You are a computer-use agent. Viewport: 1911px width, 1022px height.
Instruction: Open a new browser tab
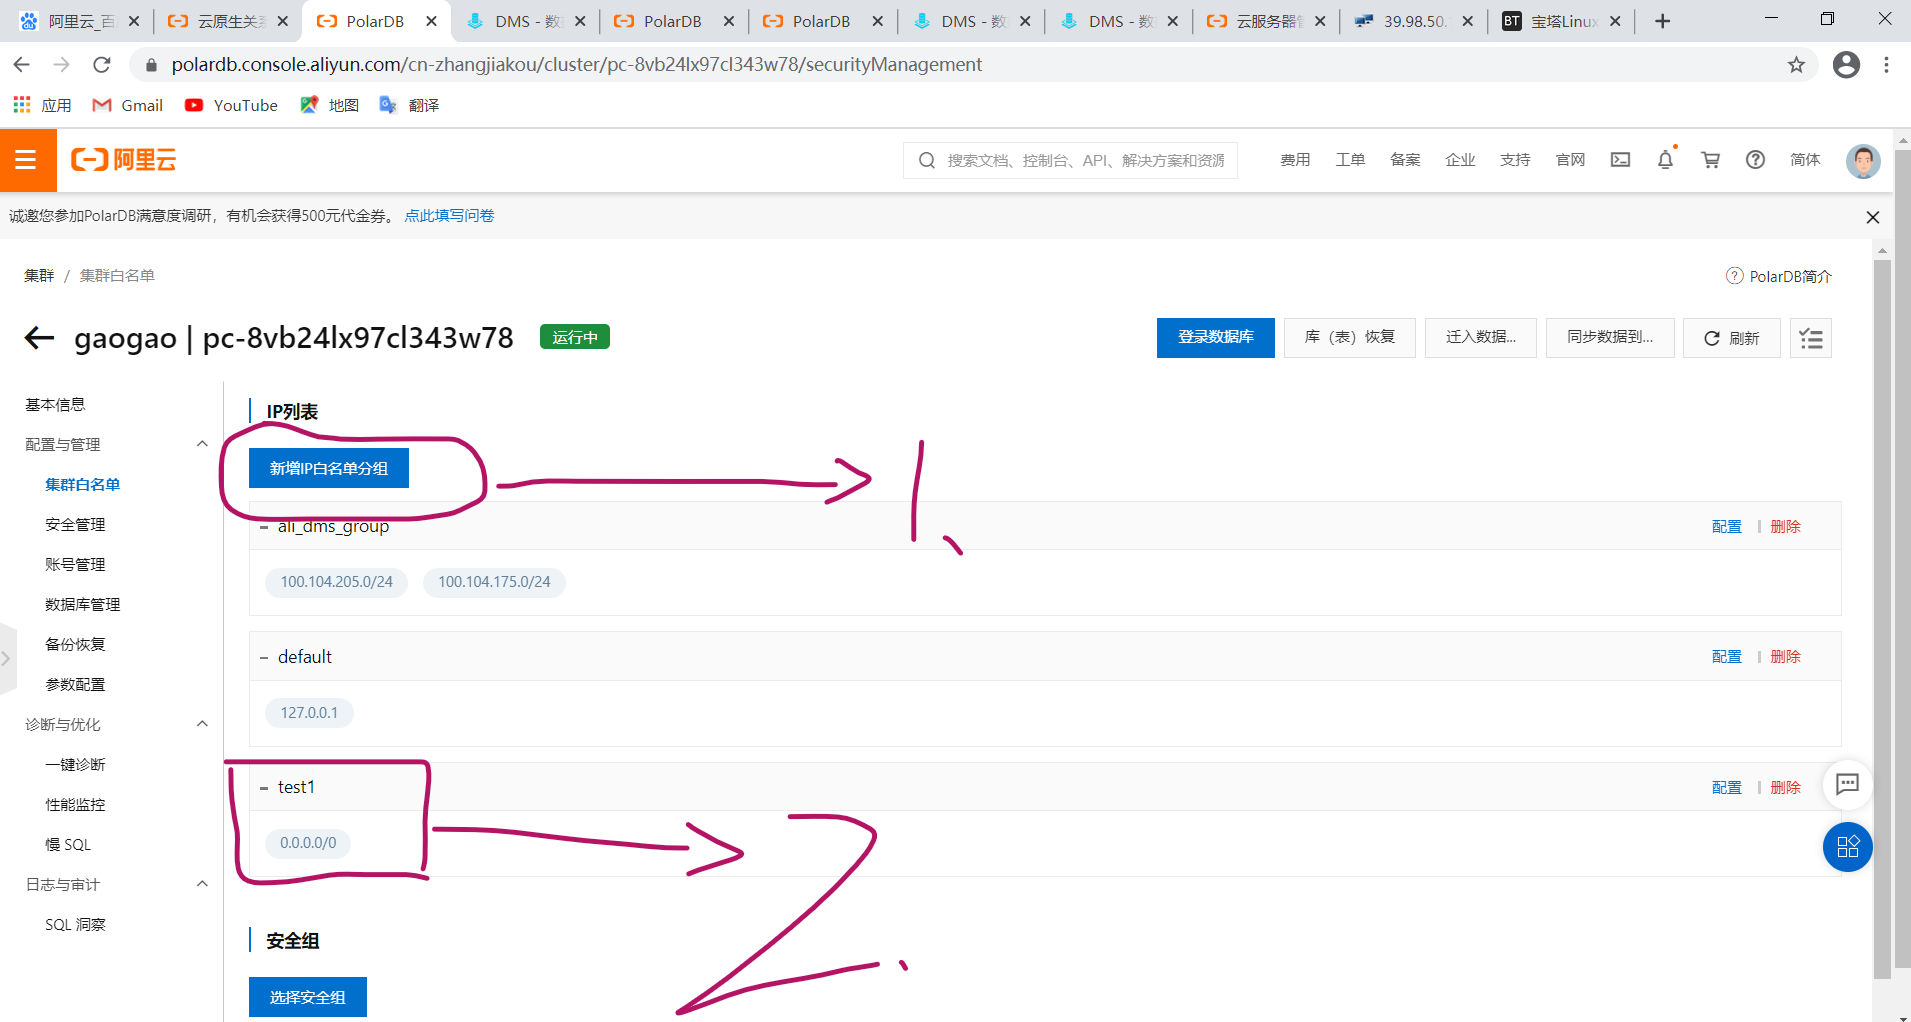[1662, 21]
